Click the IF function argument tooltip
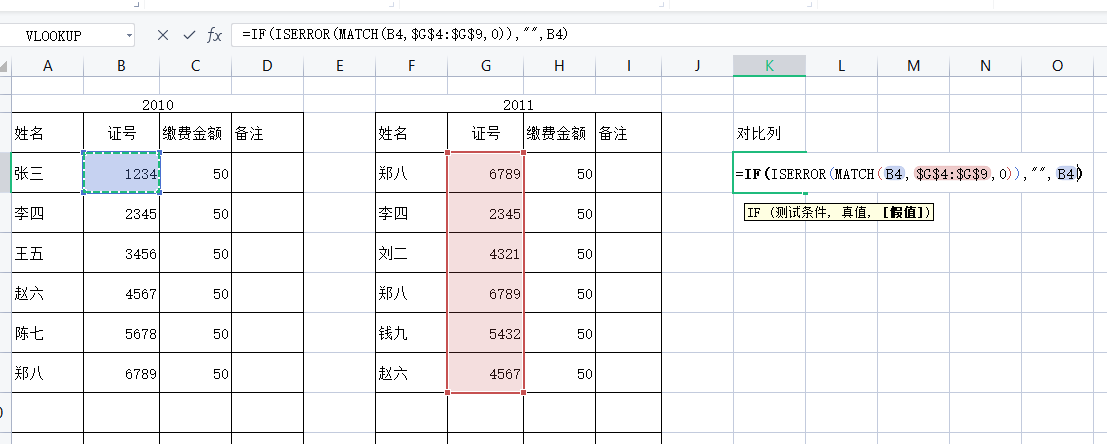The width and height of the screenshot is (1107, 444). click(839, 212)
